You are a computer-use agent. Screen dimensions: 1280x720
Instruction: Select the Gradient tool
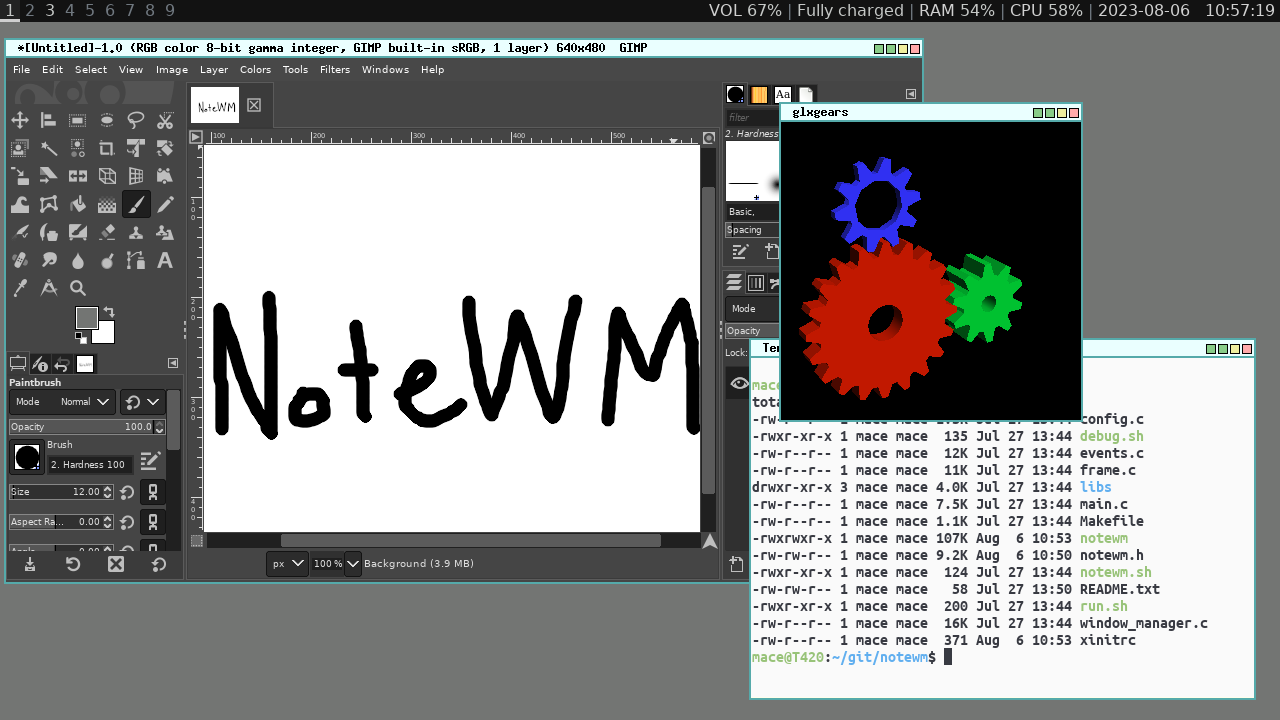[x=107, y=205]
